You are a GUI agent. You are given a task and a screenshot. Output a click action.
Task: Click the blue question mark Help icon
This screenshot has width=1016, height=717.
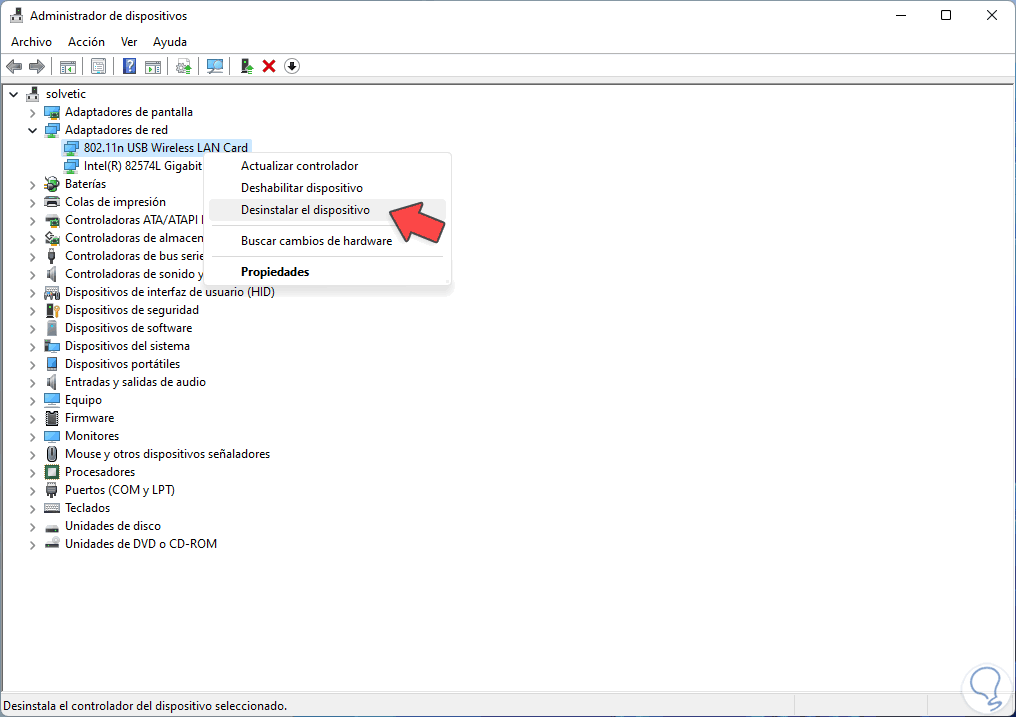(x=130, y=66)
